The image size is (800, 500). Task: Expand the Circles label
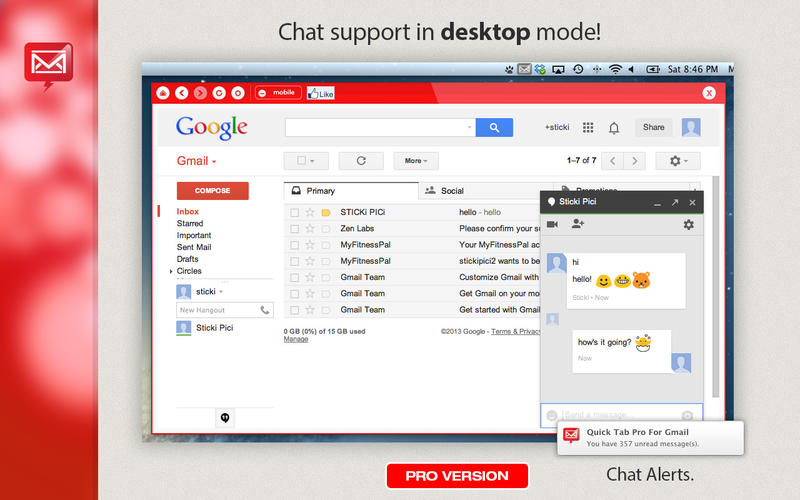click(x=171, y=271)
